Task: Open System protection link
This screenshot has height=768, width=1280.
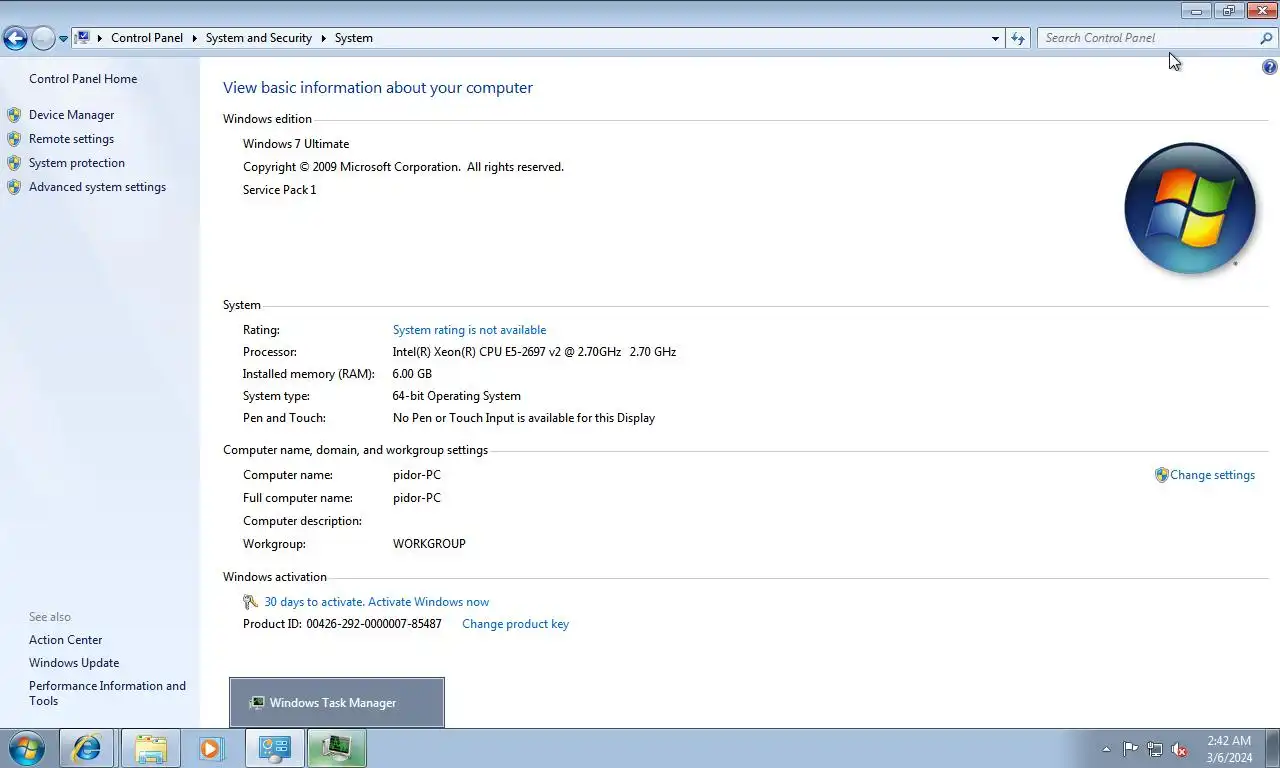Action: coord(77,163)
